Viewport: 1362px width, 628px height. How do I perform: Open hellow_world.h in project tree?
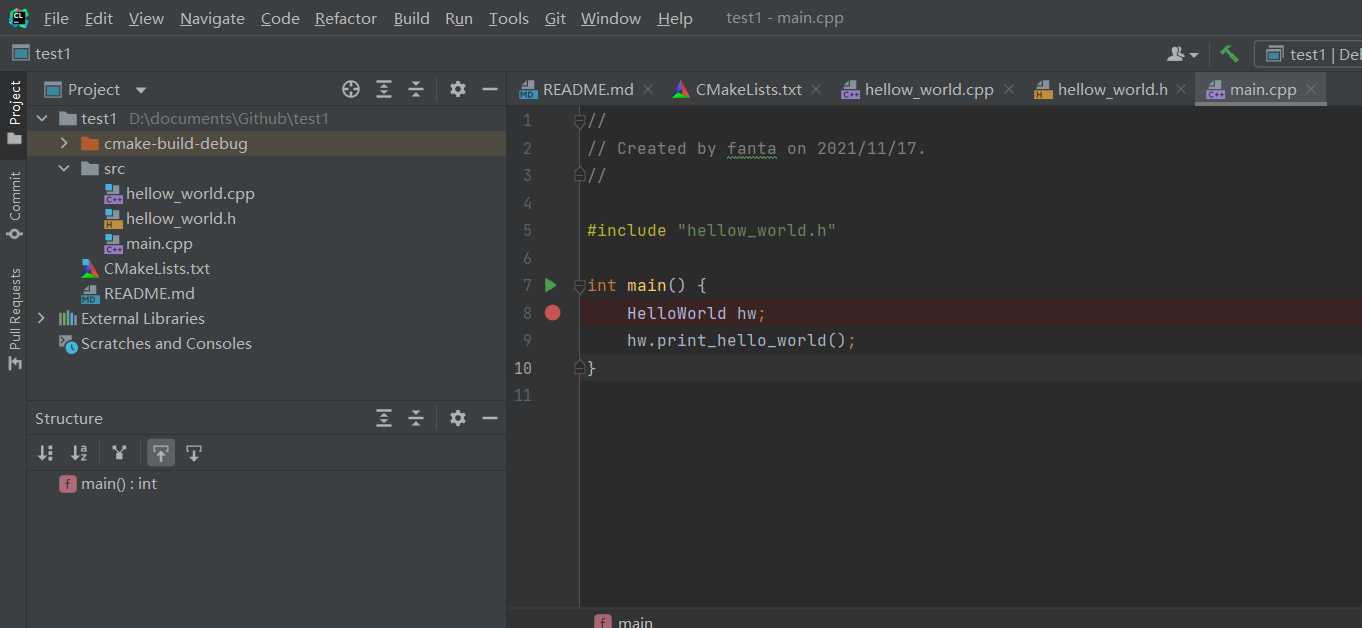point(180,218)
